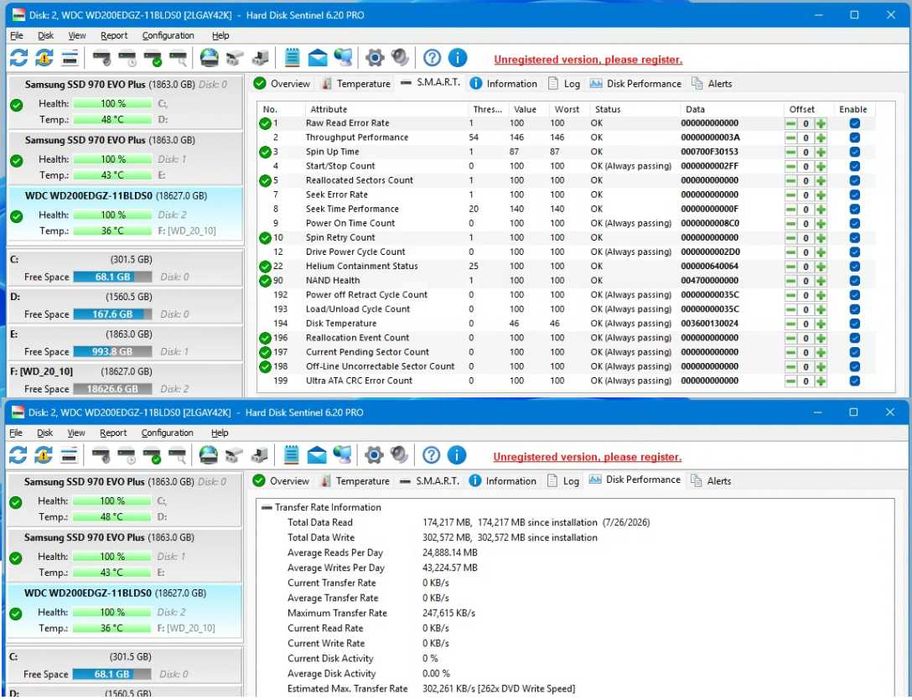Toggle Enable checkbox for Helium Containment Status
The image size is (912, 700).
pos(854,266)
